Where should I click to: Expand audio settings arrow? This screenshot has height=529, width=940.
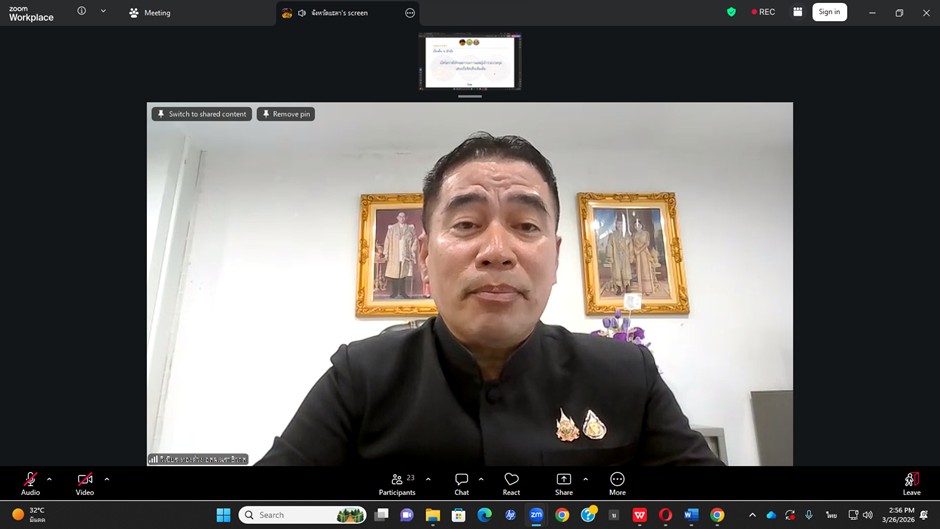50,479
